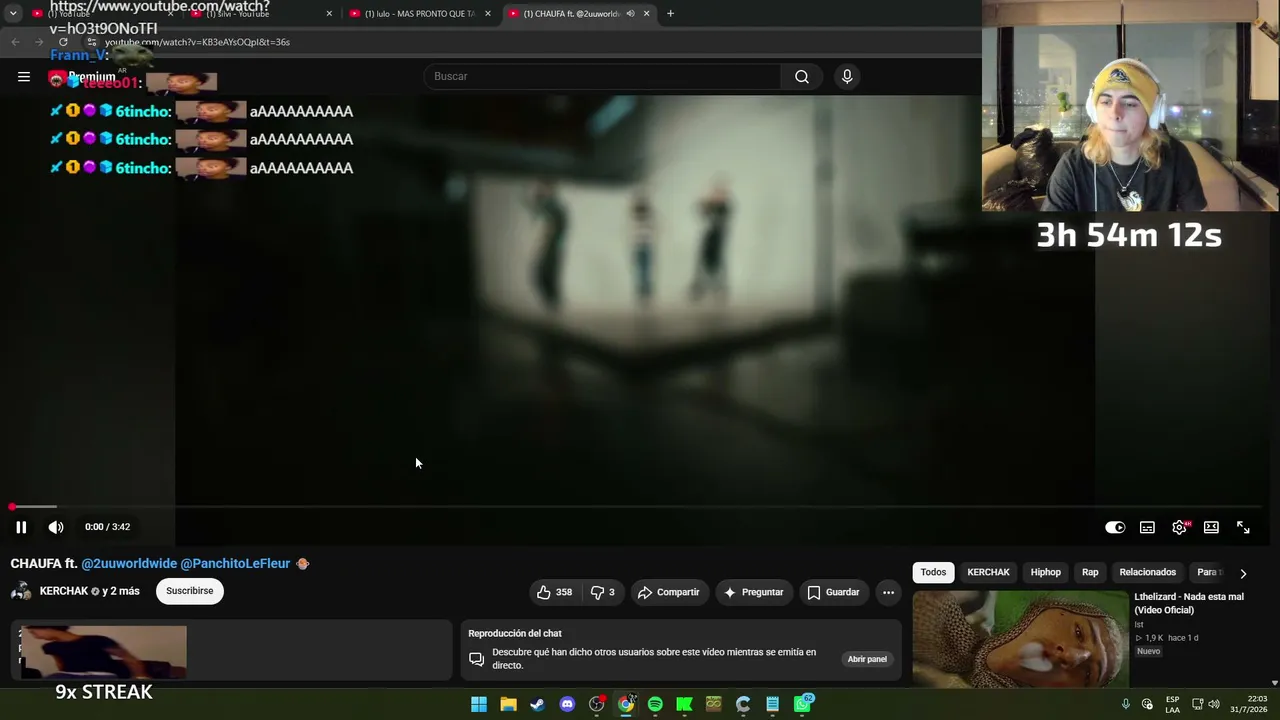Viewport: 1280px width, 720px height.
Task: Open the three-dot more actions menu
Action: 888,592
